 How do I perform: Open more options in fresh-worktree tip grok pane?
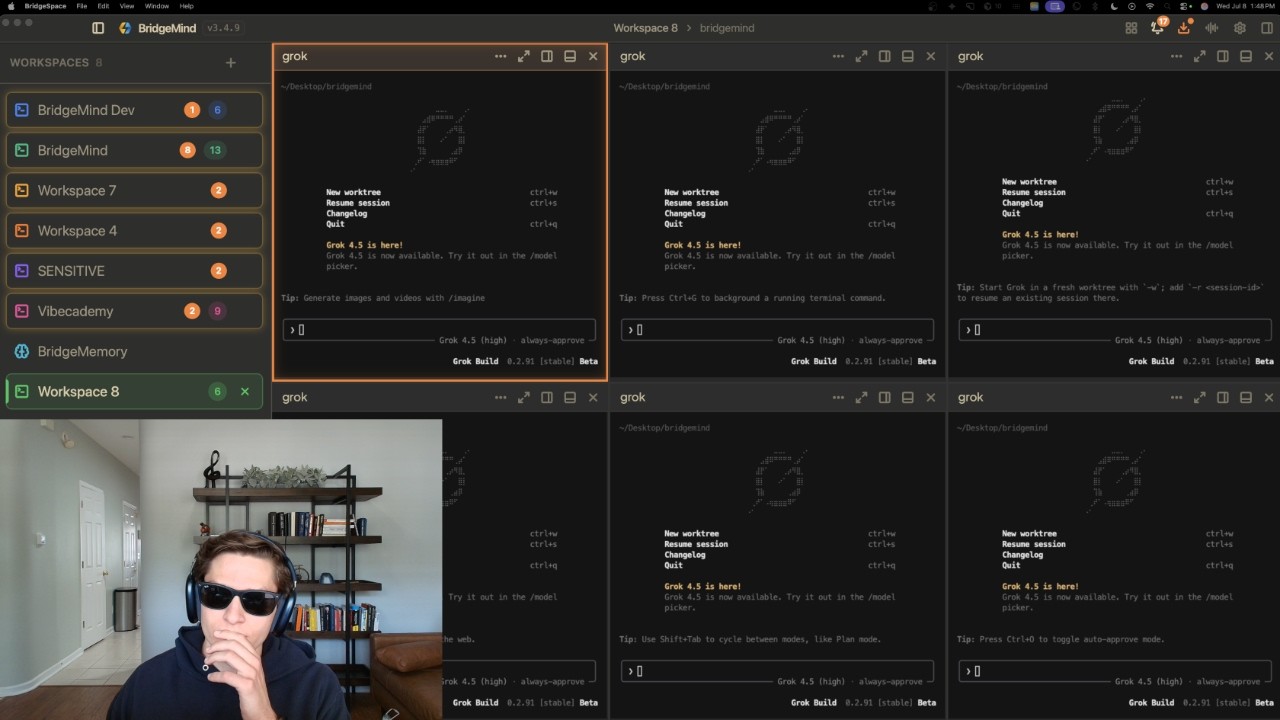(1176, 56)
